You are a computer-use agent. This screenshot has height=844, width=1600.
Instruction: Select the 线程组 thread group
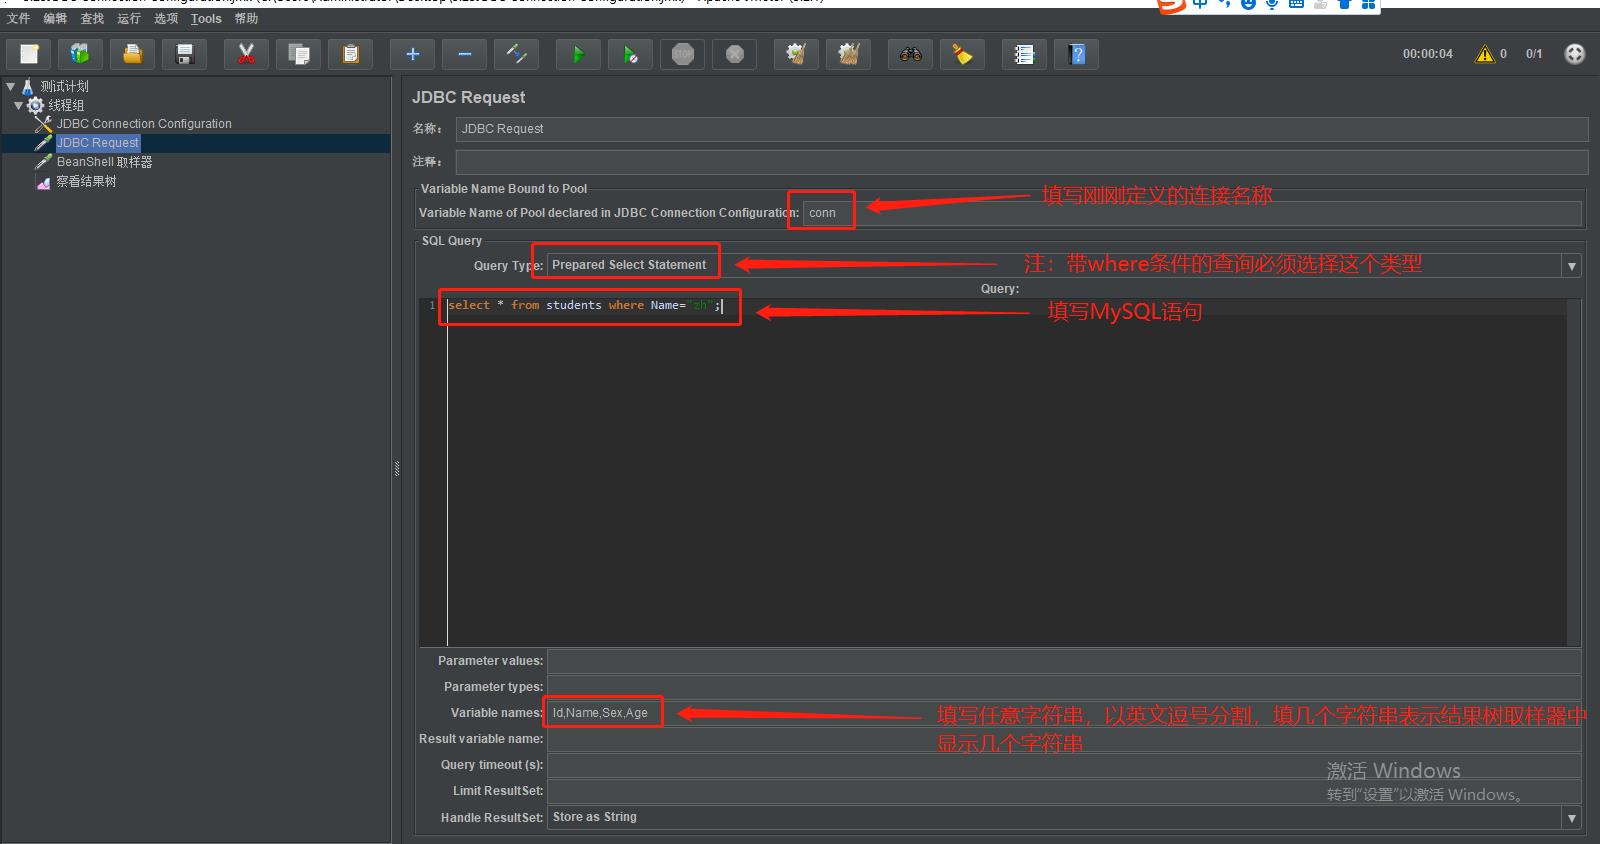[66, 105]
